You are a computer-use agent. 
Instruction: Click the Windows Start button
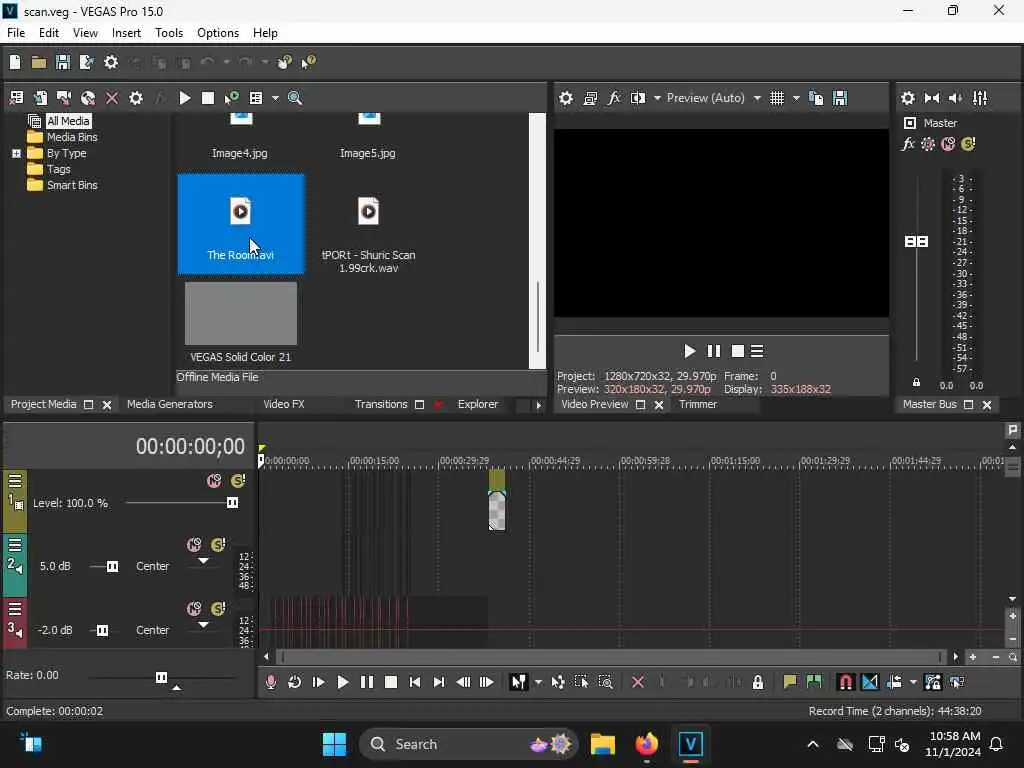pyautogui.click(x=334, y=744)
